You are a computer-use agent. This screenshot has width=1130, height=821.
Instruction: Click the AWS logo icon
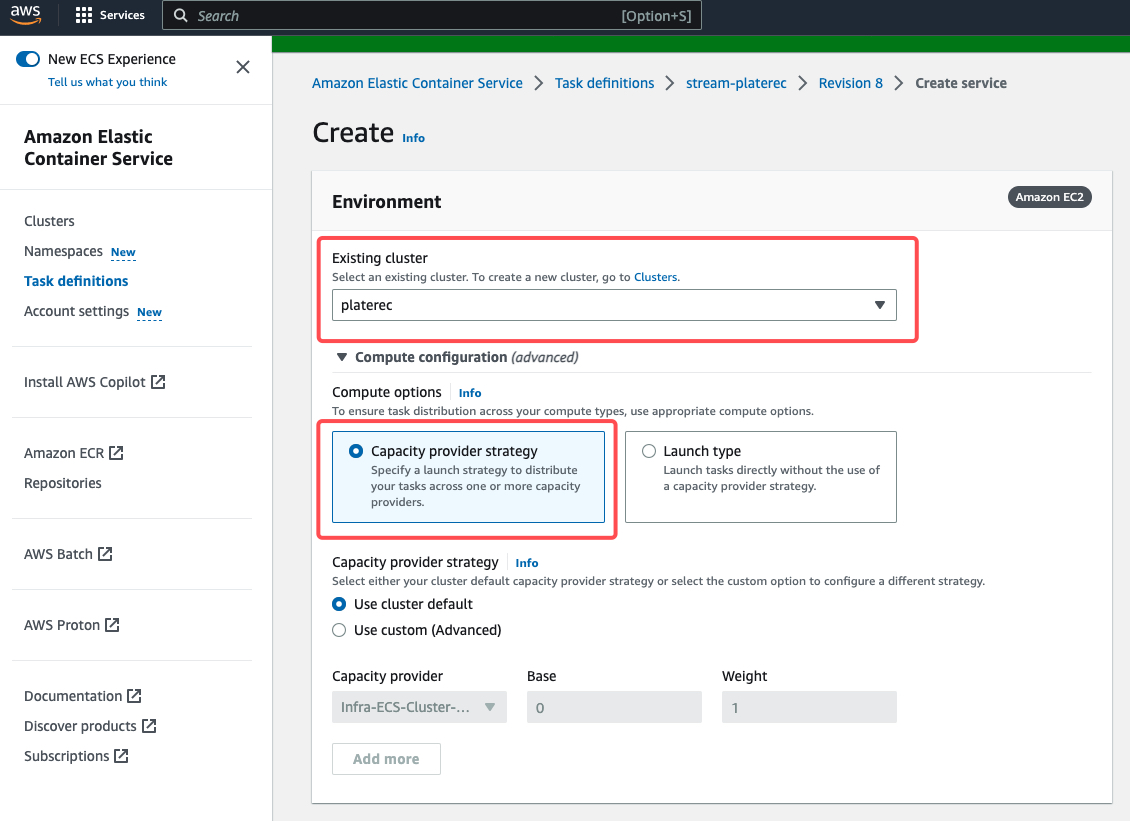click(26, 15)
